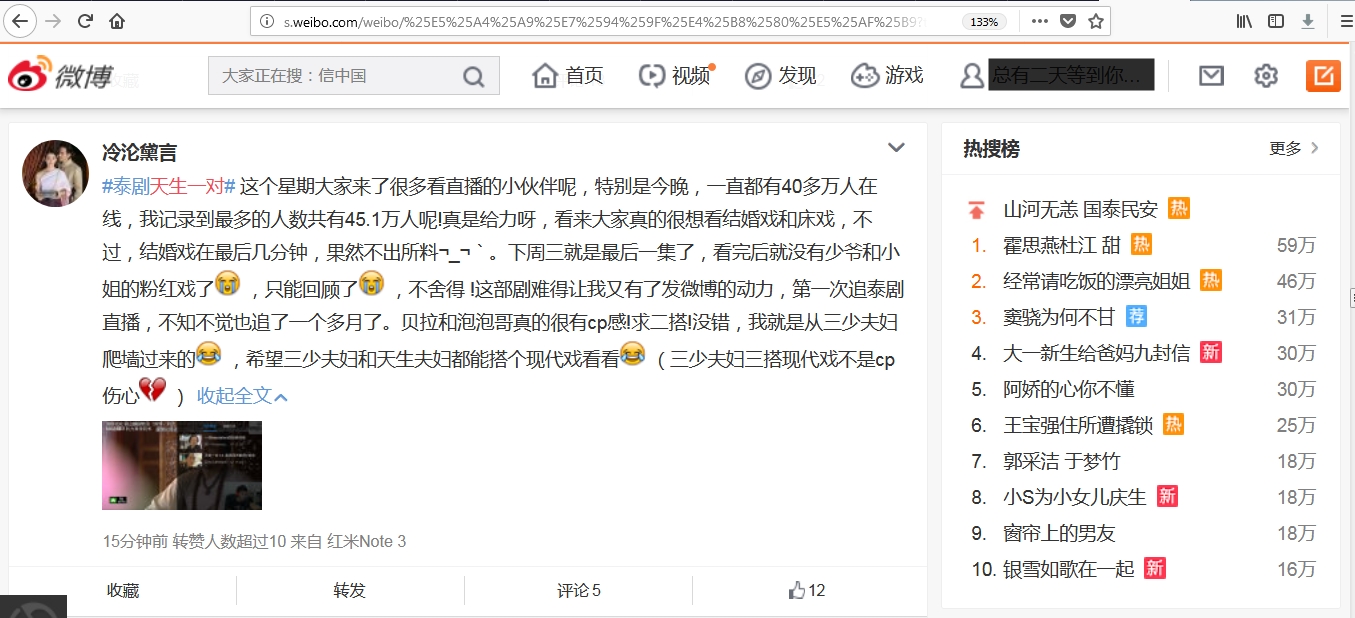This screenshot has width=1355, height=618.
Task: Open the post's attached image thumbnail
Action: click(x=182, y=465)
